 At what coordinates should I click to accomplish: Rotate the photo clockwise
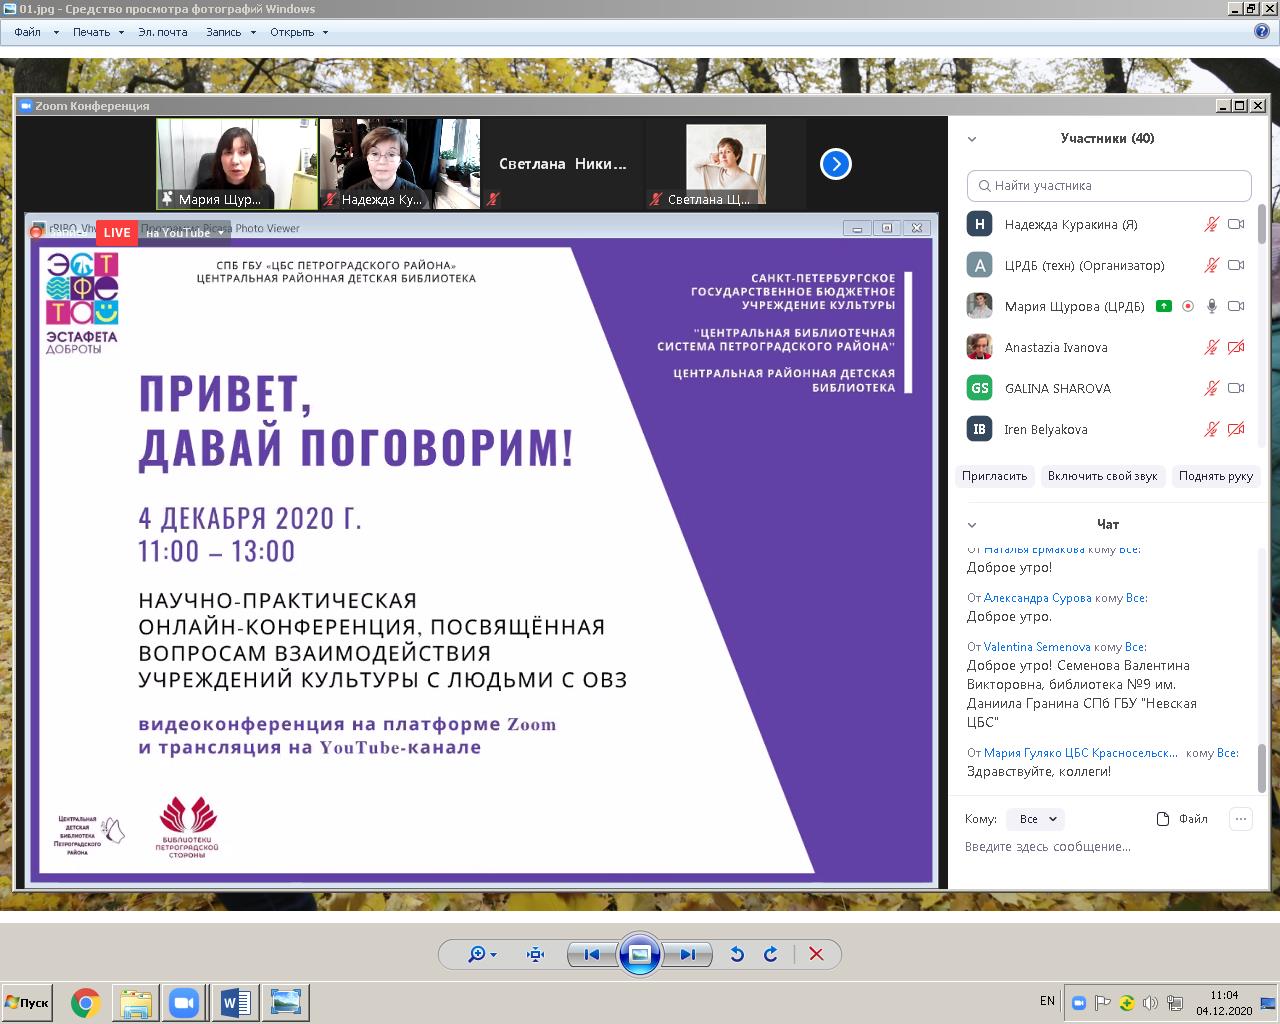coord(770,954)
